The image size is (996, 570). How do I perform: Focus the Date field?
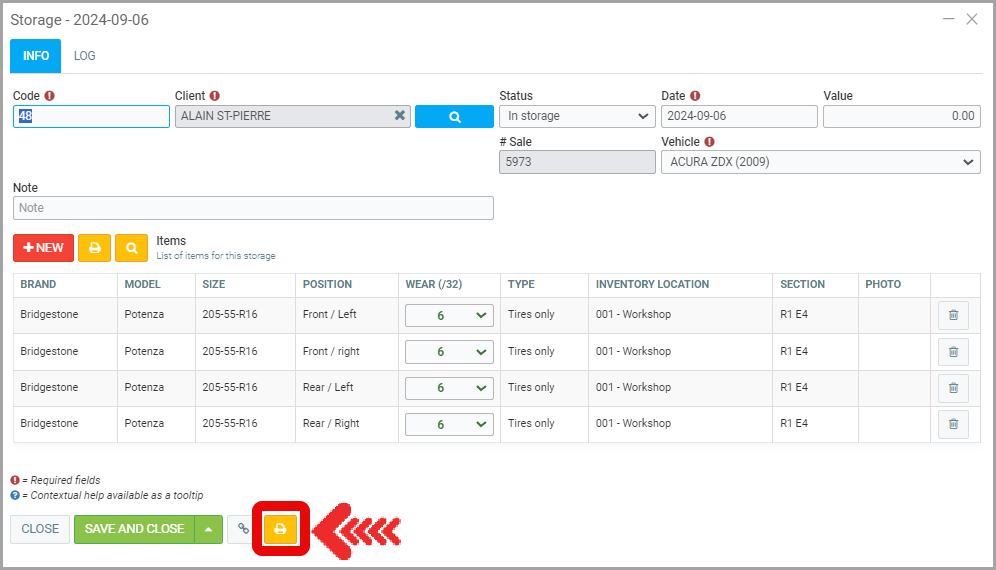click(x=738, y=116)
